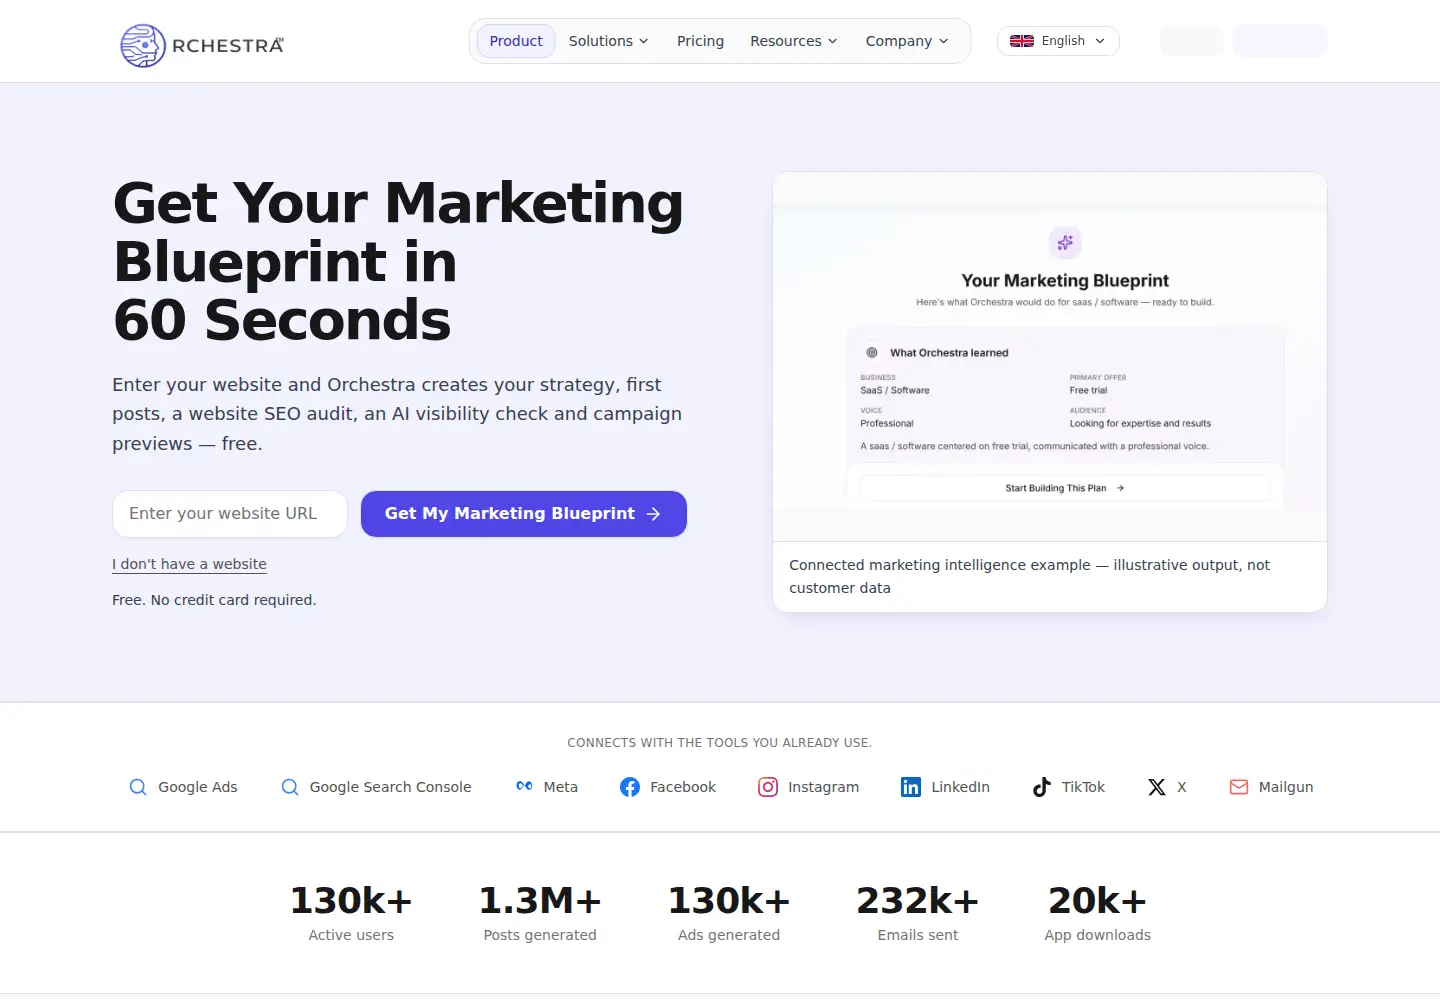
Task: Click the Free. No credit card required text
Action: pyautogui.click(x=214, y=600)
